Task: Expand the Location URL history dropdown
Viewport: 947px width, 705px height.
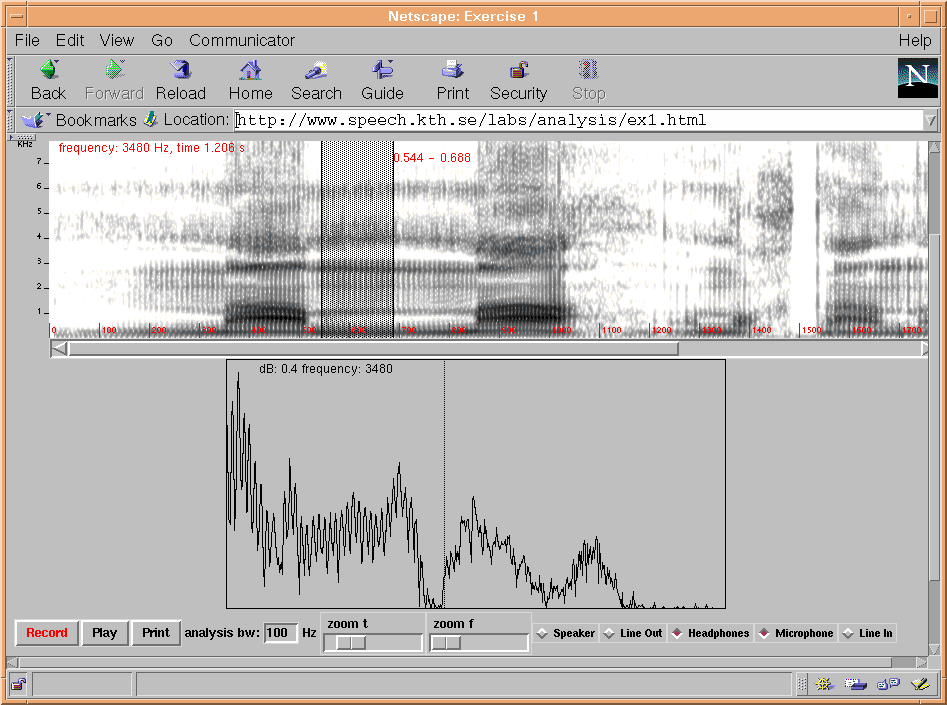Action: click(x=930, y=120)
